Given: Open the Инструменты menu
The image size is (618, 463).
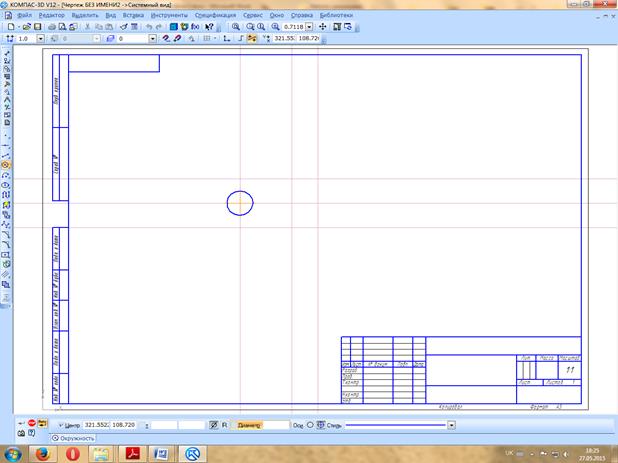Looking at the screenshot, I should click(168, 16).
